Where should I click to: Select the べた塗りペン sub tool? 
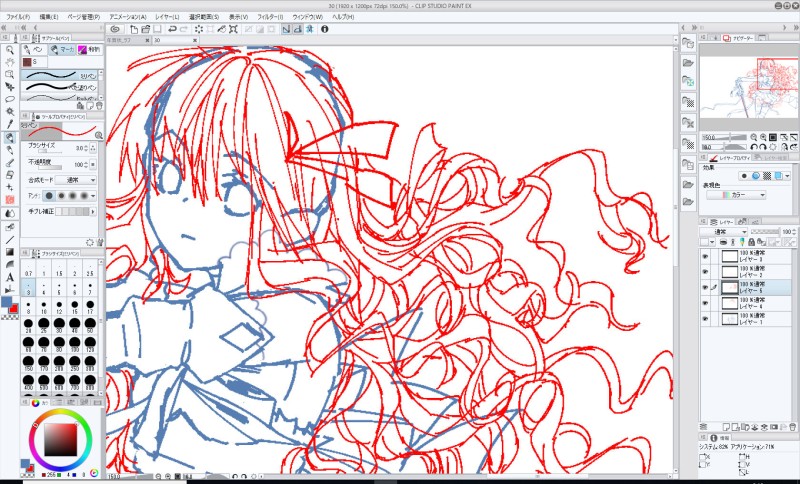pyautogui.click(x=60, y=87)
